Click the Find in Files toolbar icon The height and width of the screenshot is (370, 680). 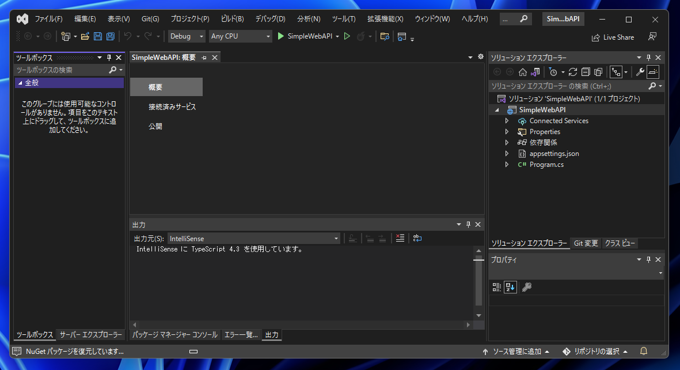384,36
